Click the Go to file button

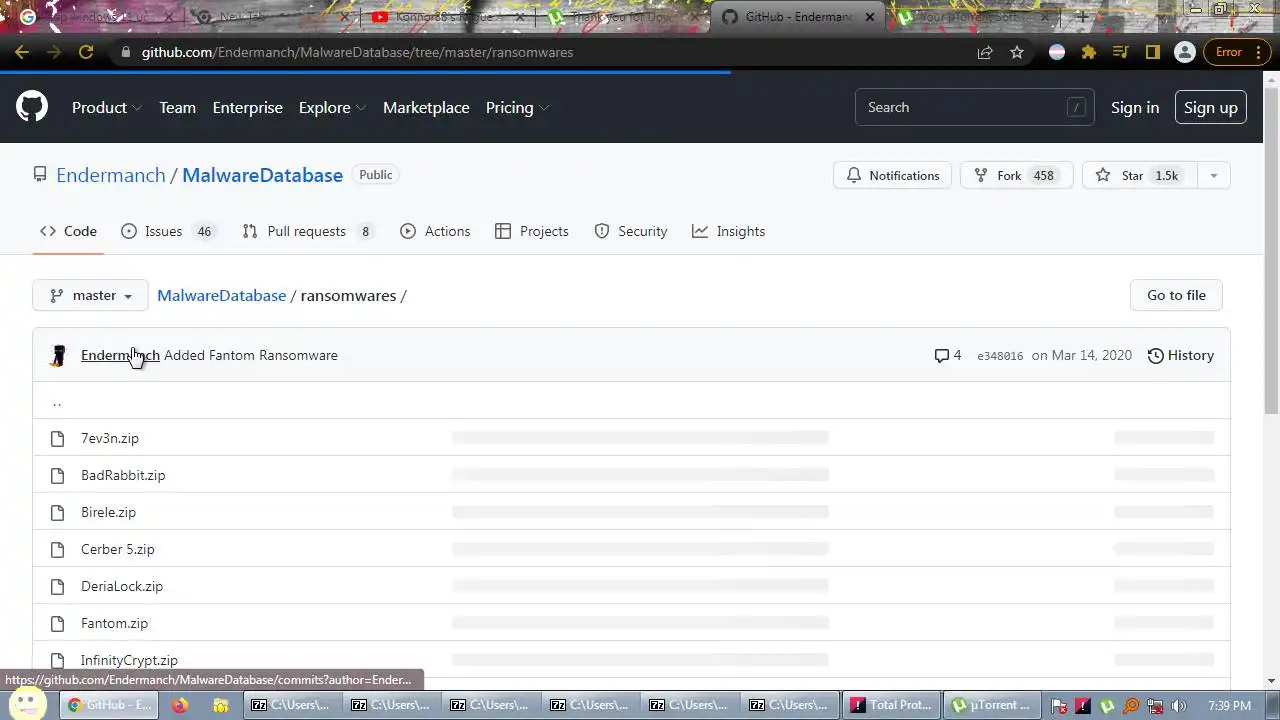coord(1176,295)
